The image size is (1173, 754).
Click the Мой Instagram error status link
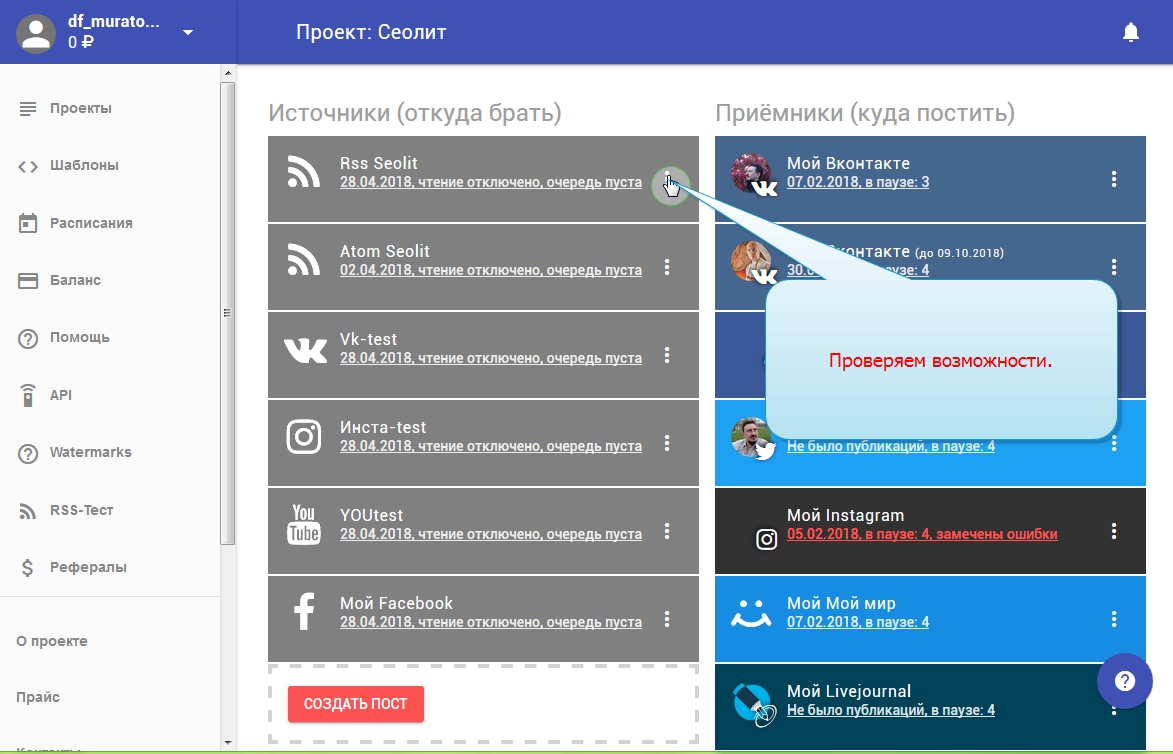[x=921, y=534]
